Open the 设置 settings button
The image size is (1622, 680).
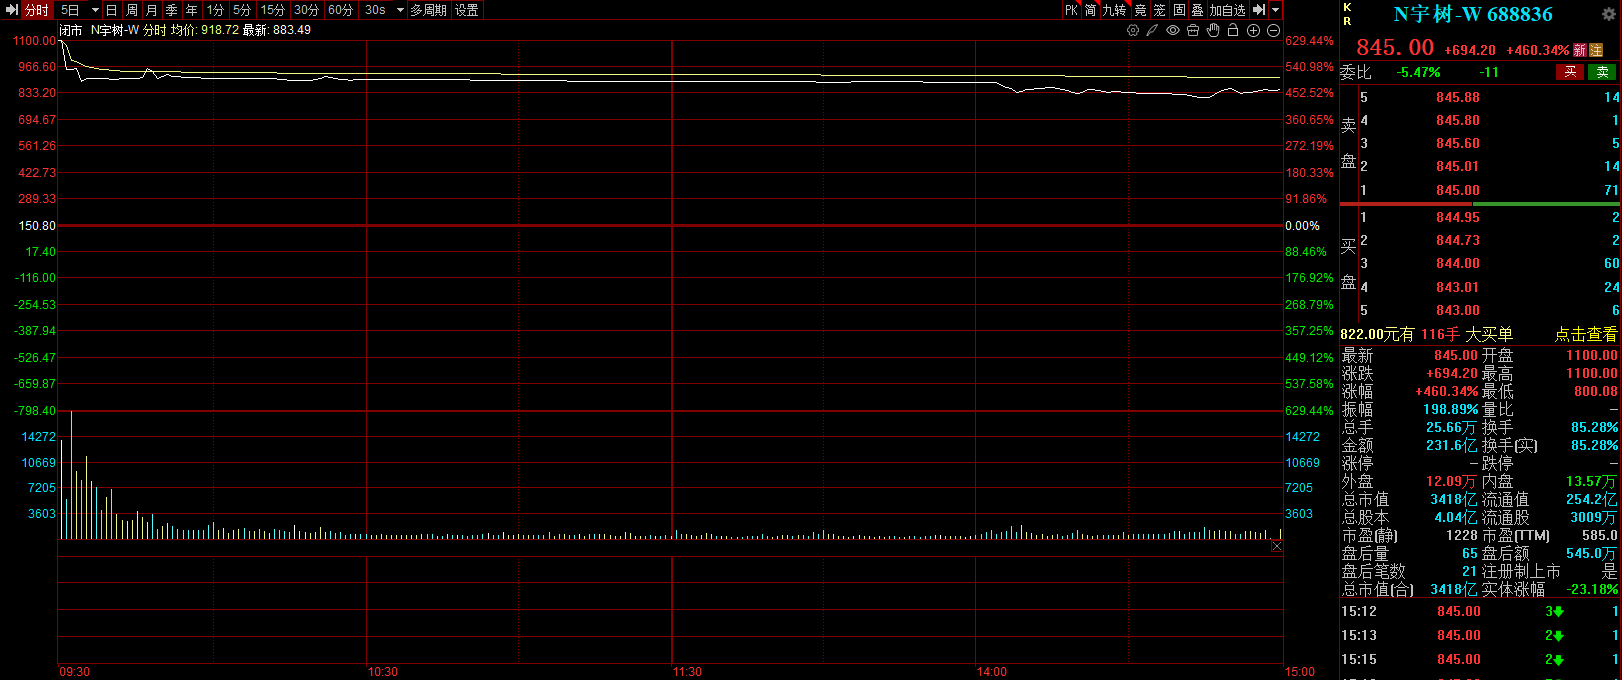point(467,10)
